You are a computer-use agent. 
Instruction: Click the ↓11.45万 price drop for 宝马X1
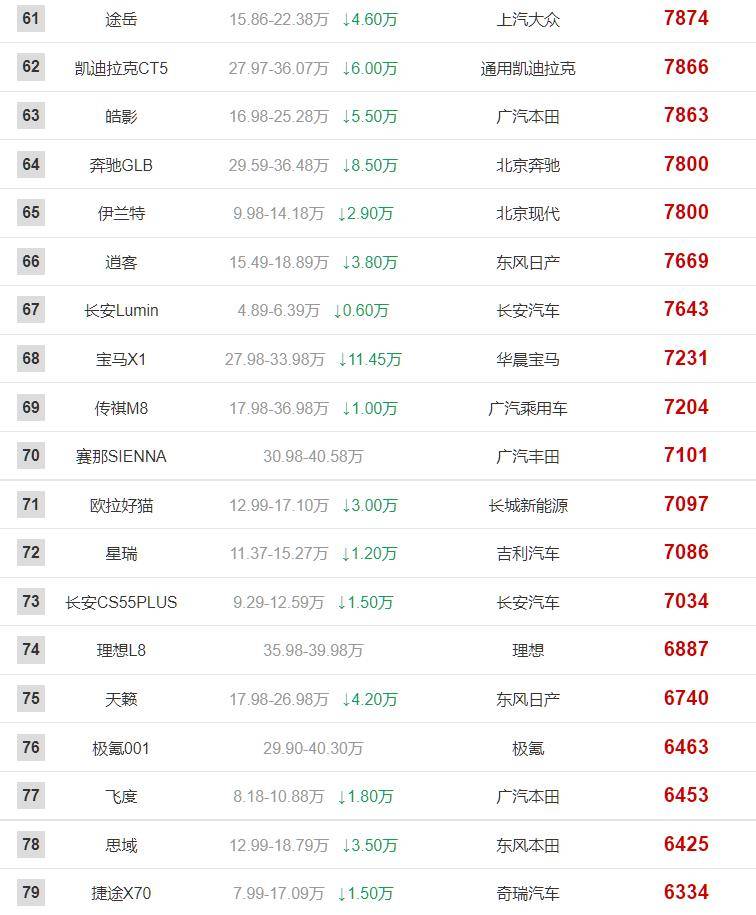pos(370,359)
